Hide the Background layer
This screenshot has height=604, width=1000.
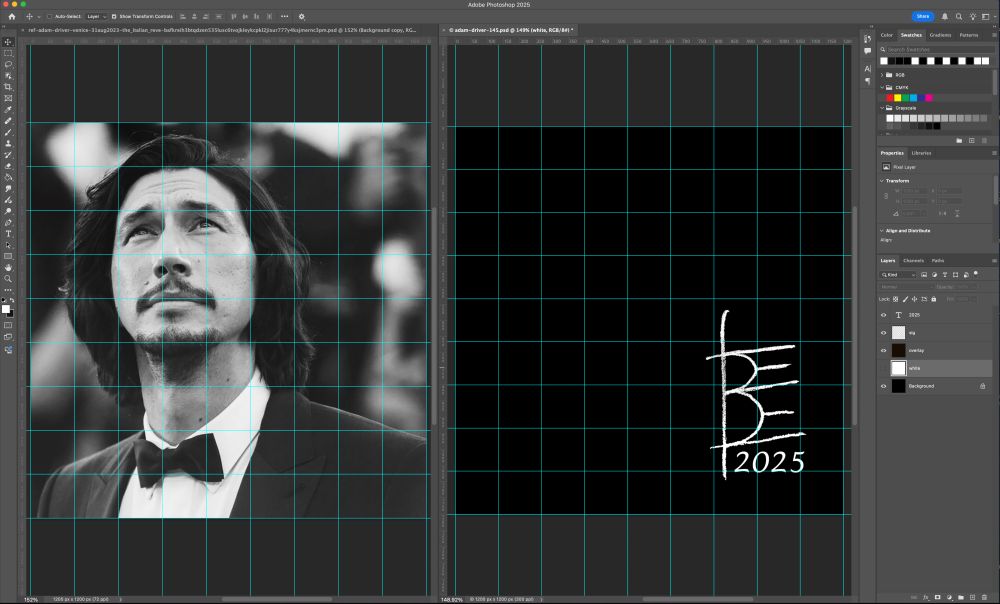883,387
